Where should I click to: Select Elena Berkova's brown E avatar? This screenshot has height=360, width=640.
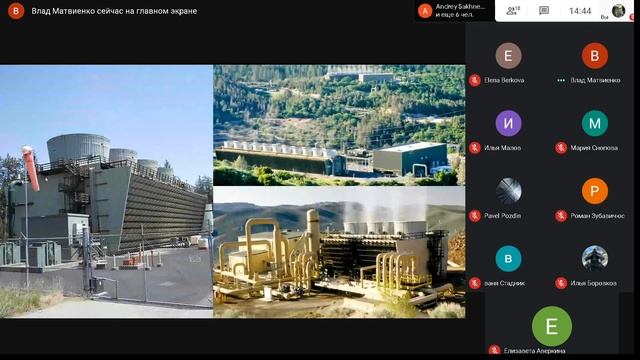(x=508, y=56)
